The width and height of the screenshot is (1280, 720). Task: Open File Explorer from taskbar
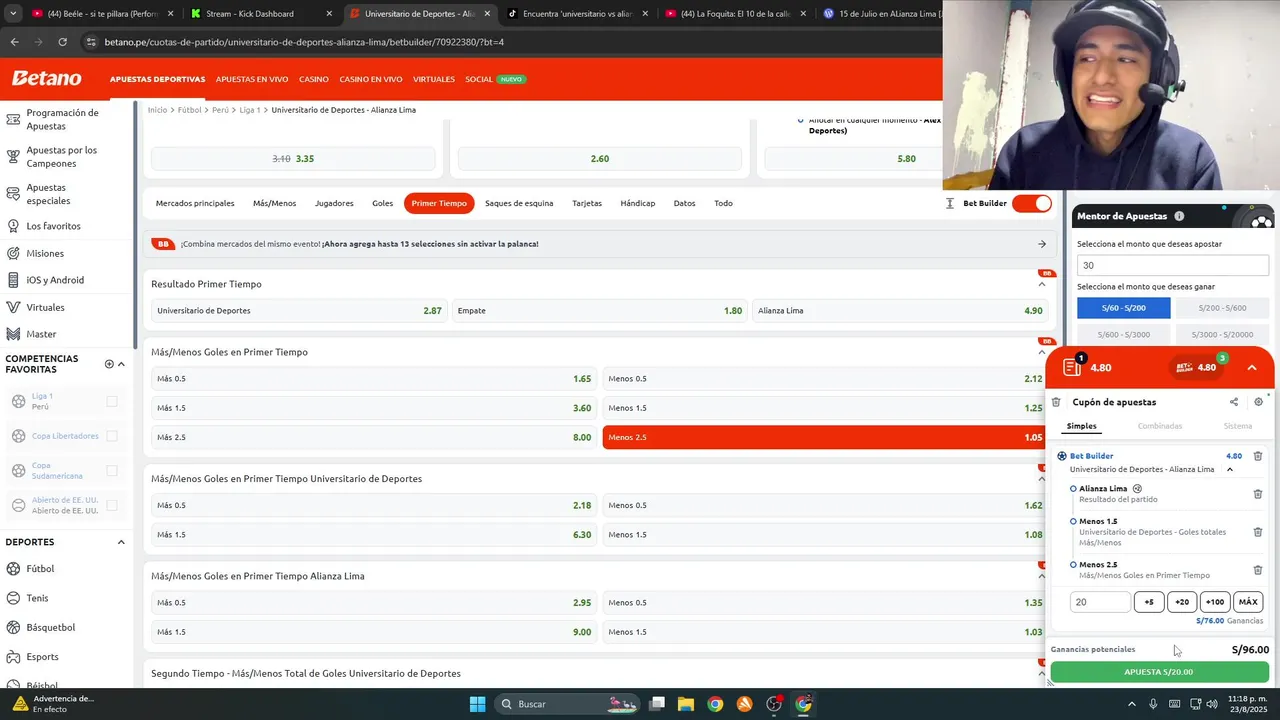[x=686, y=704]
